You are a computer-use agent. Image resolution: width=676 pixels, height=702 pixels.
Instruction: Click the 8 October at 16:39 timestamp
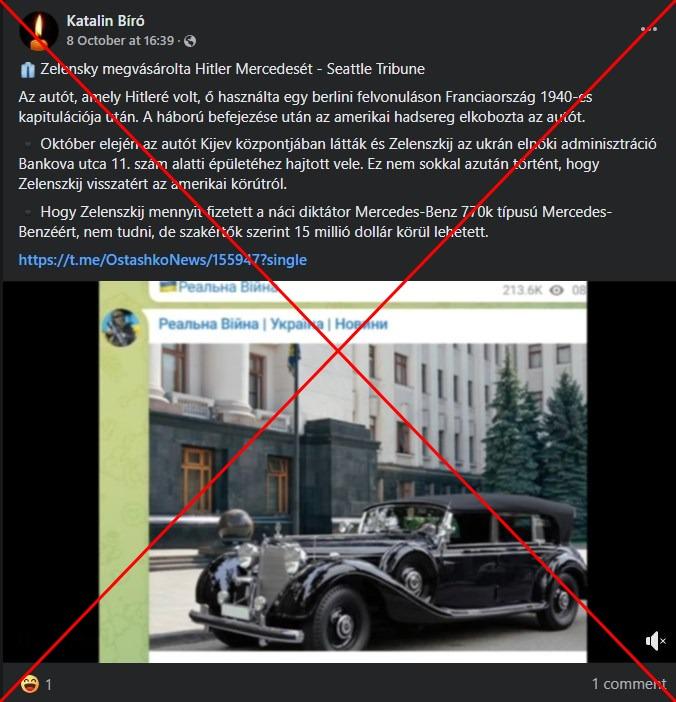click(x=120, y=41)
